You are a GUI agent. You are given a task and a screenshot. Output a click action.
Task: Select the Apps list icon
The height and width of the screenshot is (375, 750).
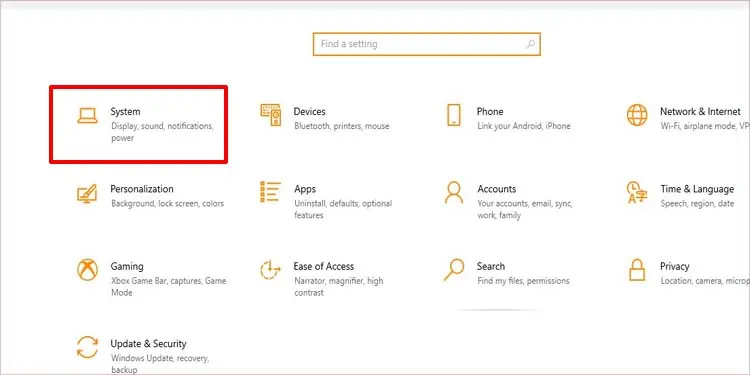coord(270,192)
